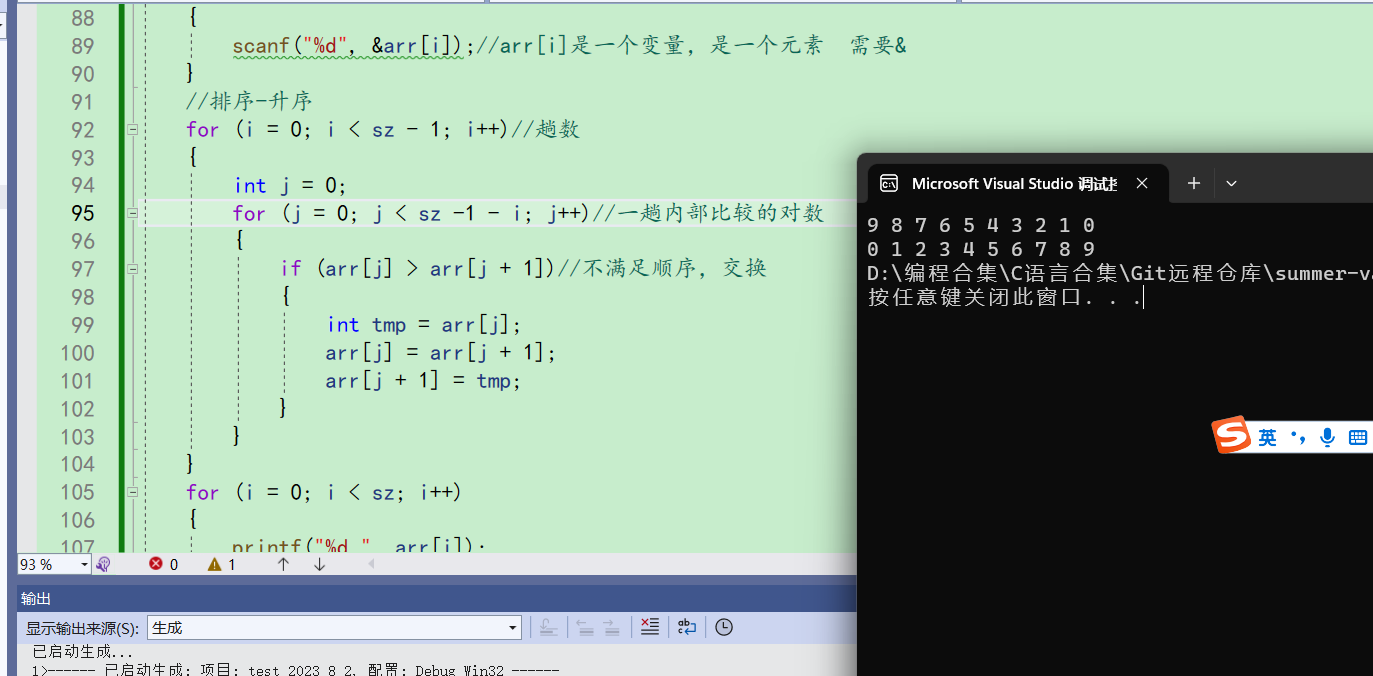Screen dimensions: 1373x676
Task: Click the go to next message icon
Action: [611, 628]
